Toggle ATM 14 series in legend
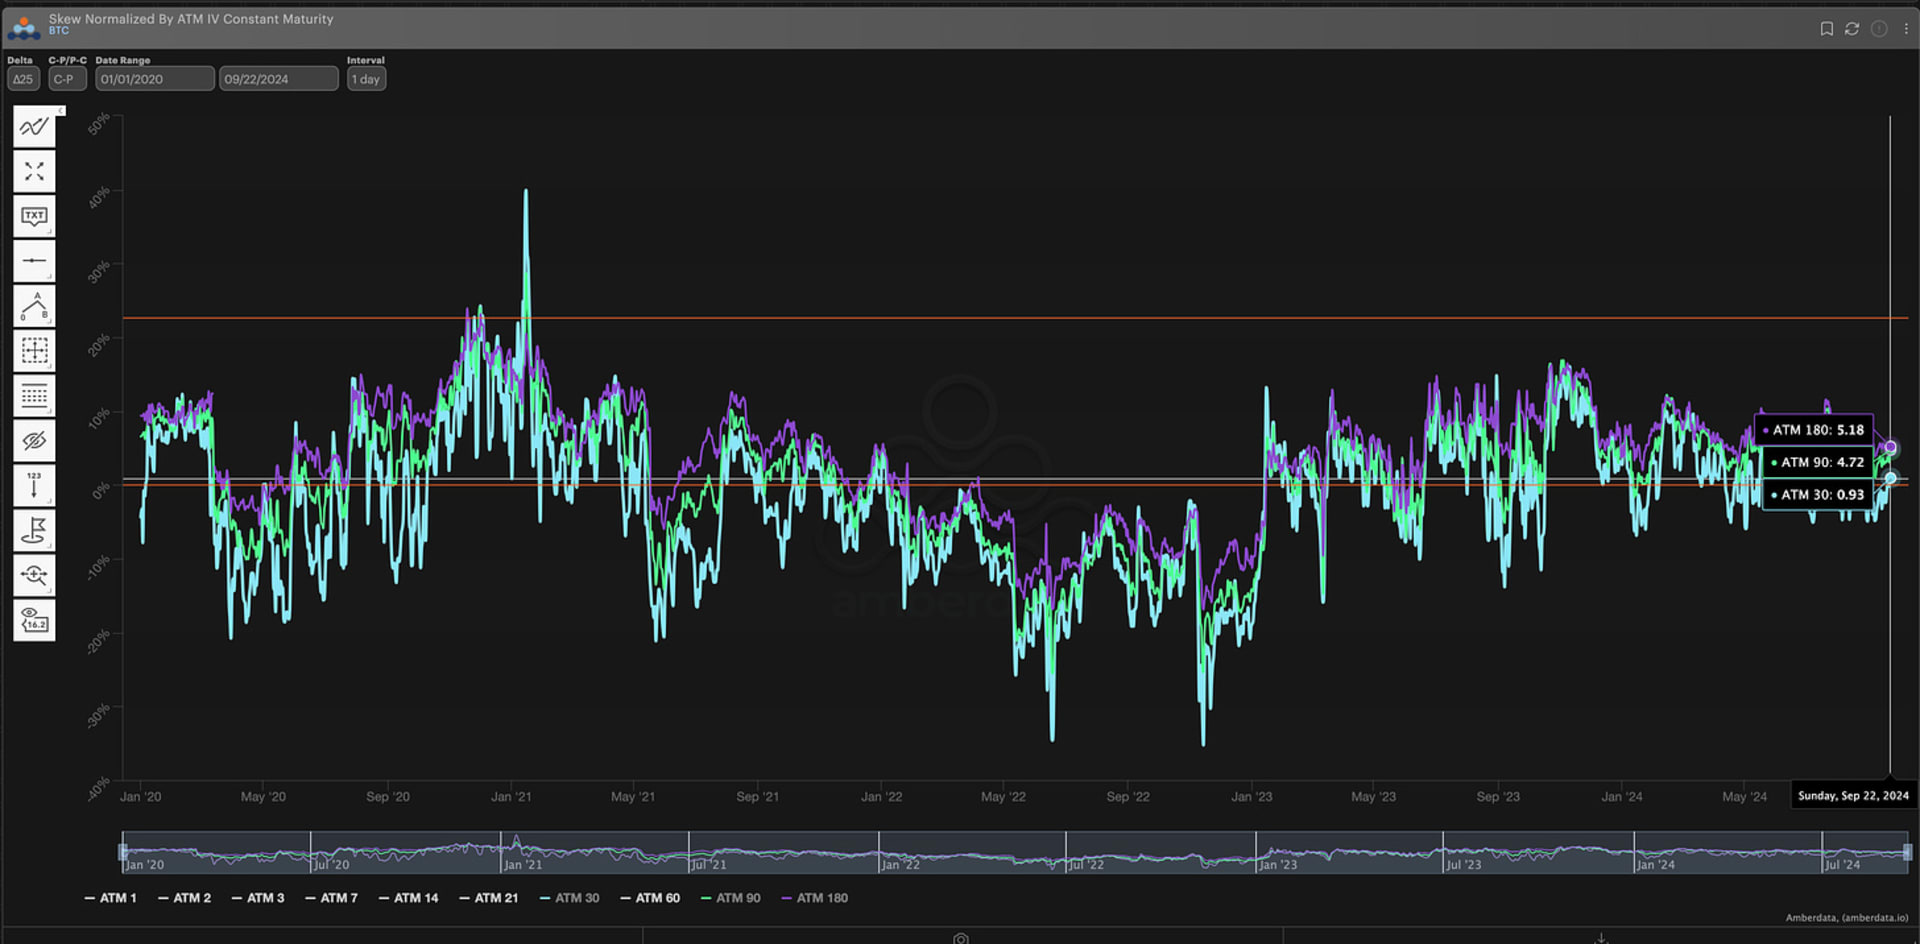 click(x=409, y=898)
